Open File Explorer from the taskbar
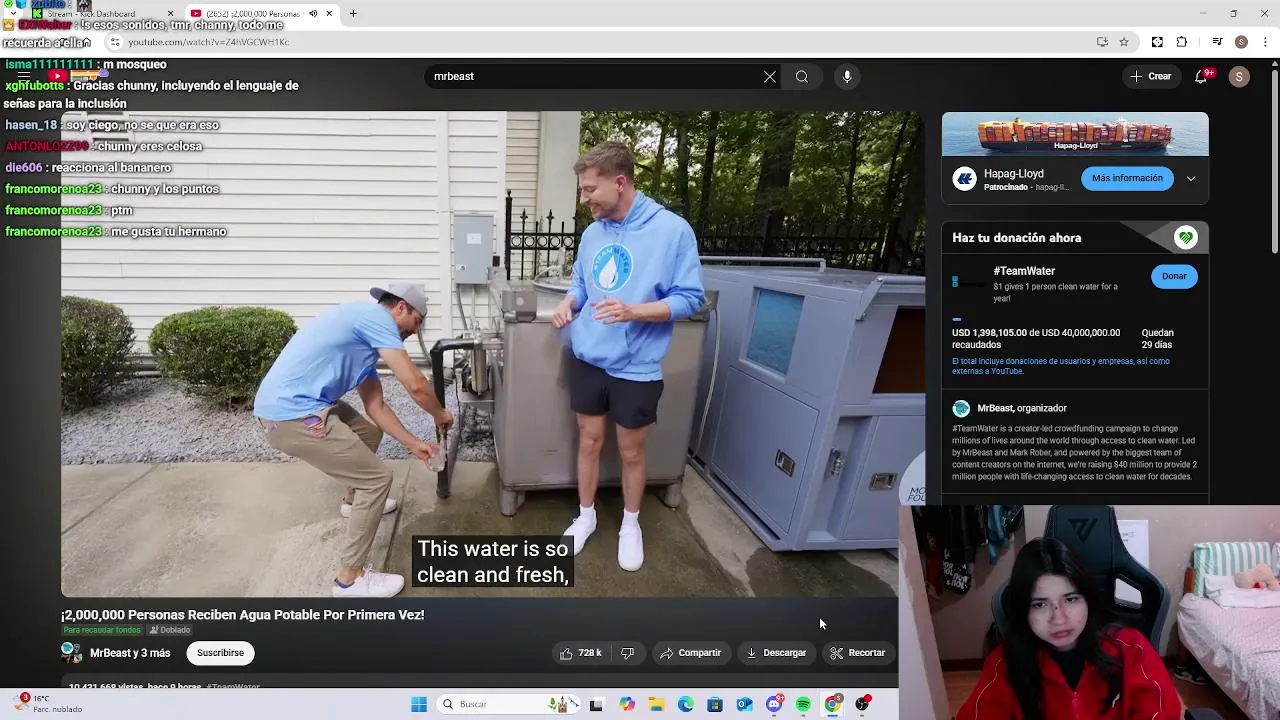 pyautogui.click(x=656, y=704)
